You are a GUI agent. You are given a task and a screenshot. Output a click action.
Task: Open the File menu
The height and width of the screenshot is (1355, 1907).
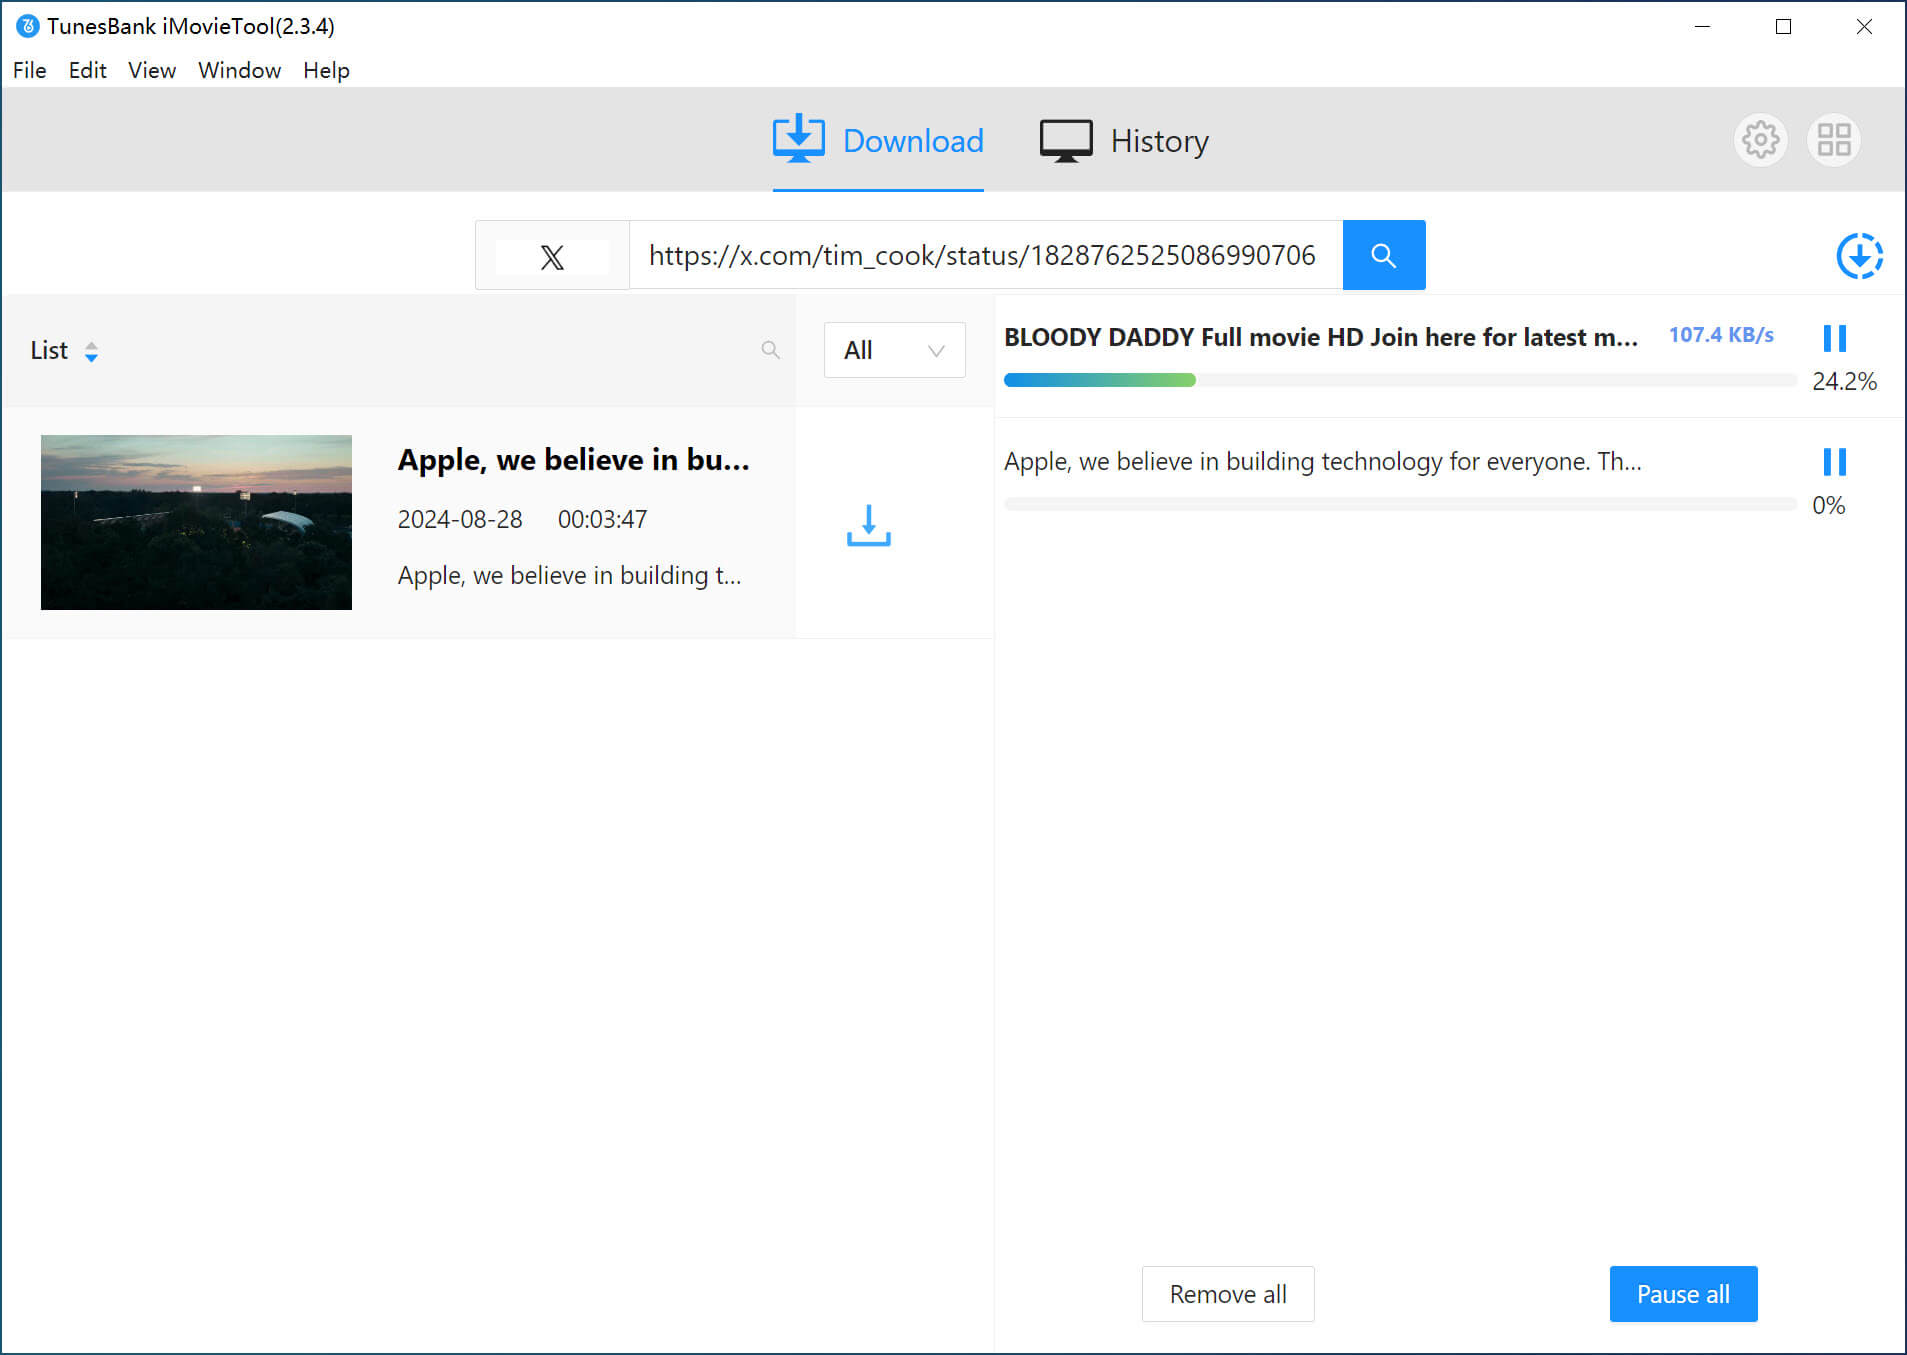(29, 70)
